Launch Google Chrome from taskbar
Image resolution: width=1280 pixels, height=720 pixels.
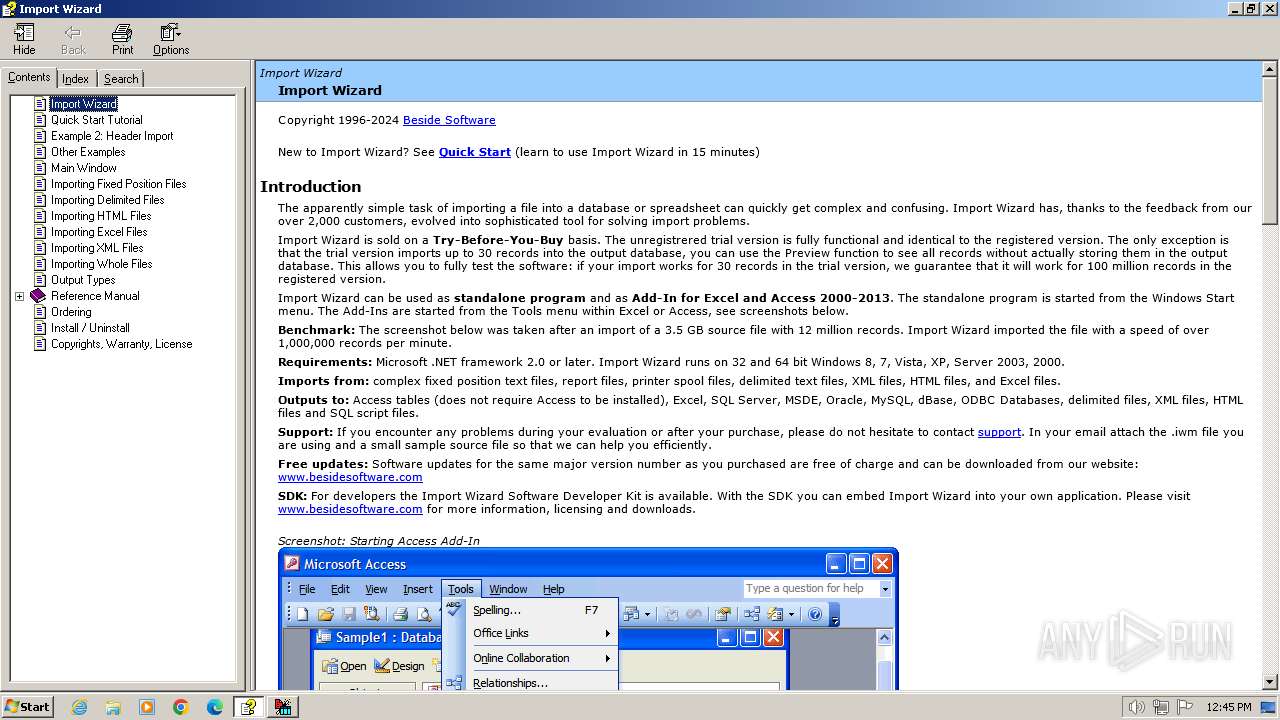[181, 707]
